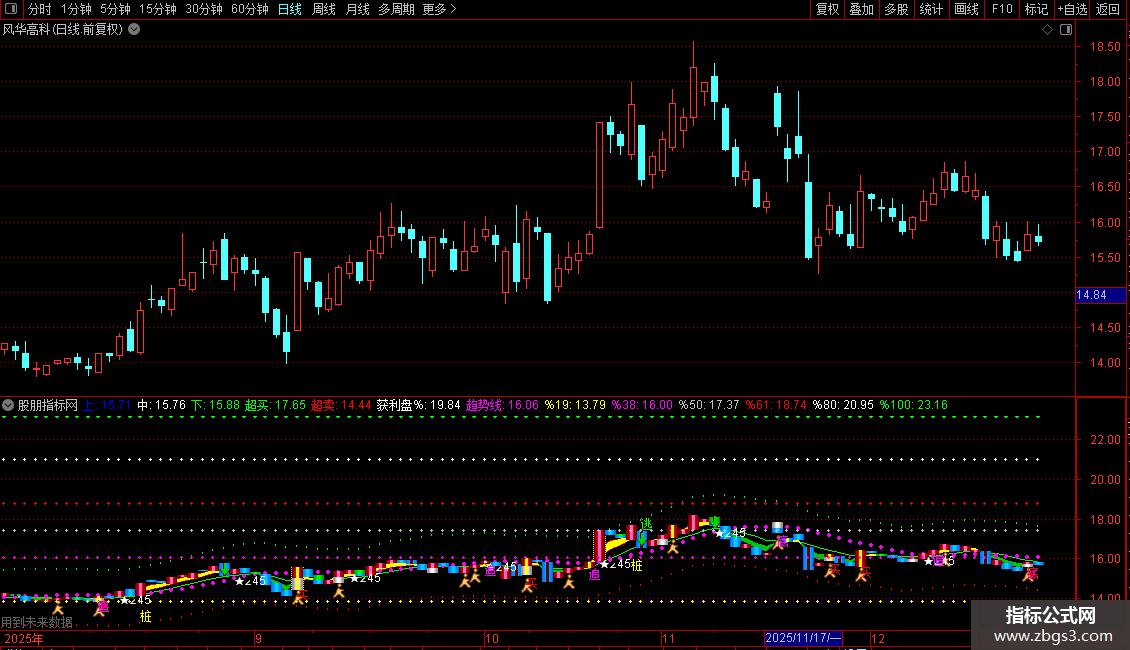Click the 返回 back button

(1108, 9)
